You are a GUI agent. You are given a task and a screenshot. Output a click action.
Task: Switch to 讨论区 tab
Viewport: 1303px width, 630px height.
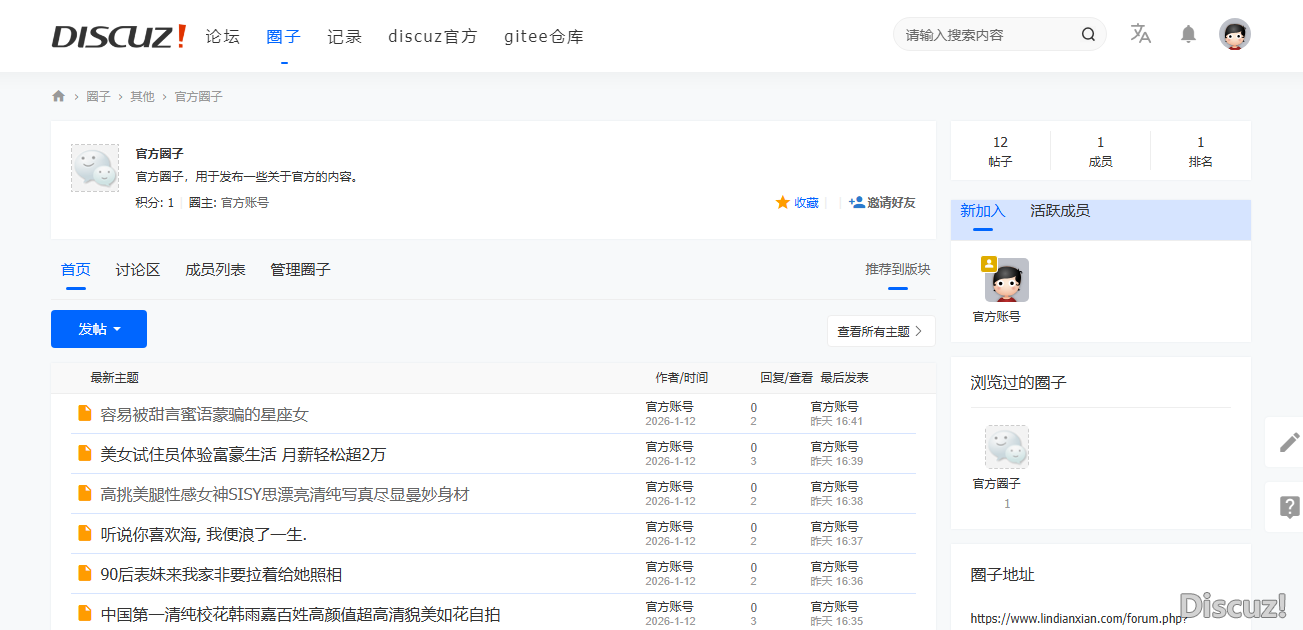click(138, 270)
